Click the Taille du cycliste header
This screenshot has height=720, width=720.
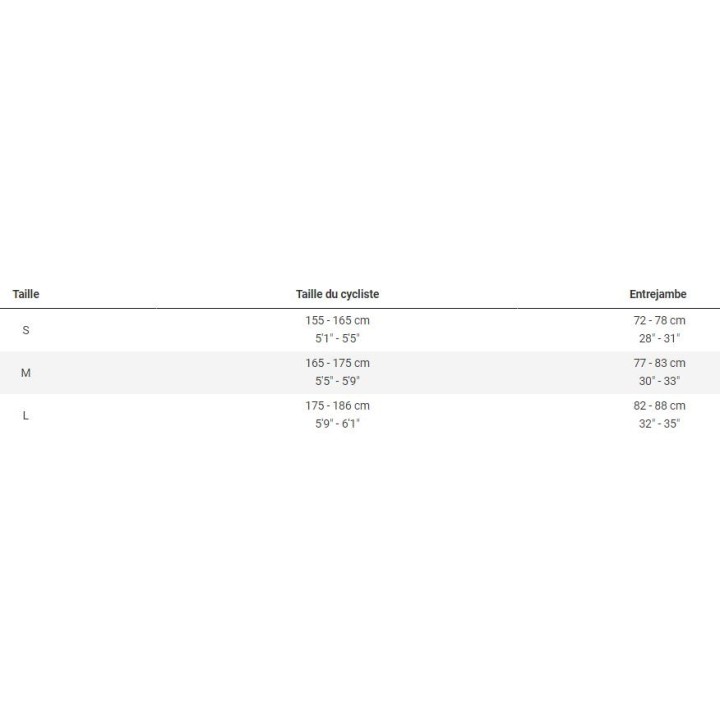point(337,294)
